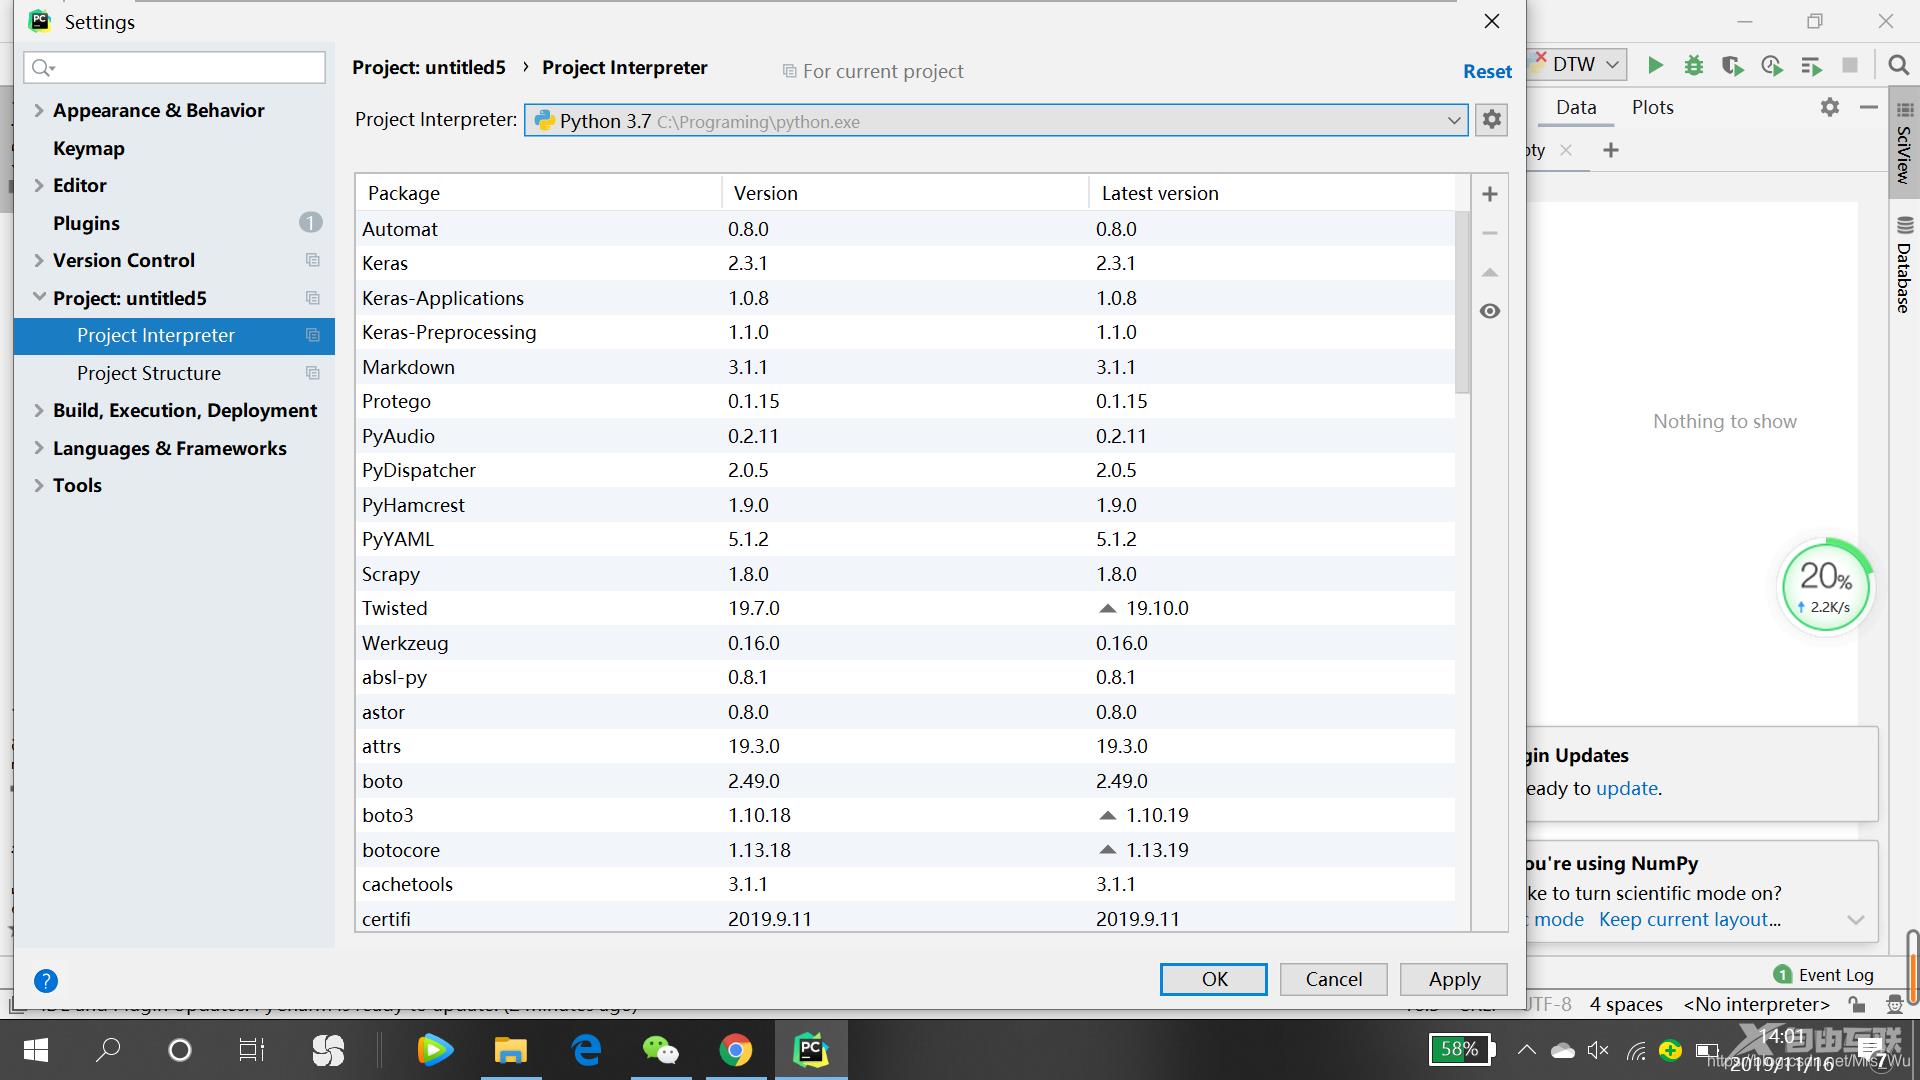1920x1080 pixels.
Task: Expand Build, Execution, Deployment node
Action: coord(39,410)
